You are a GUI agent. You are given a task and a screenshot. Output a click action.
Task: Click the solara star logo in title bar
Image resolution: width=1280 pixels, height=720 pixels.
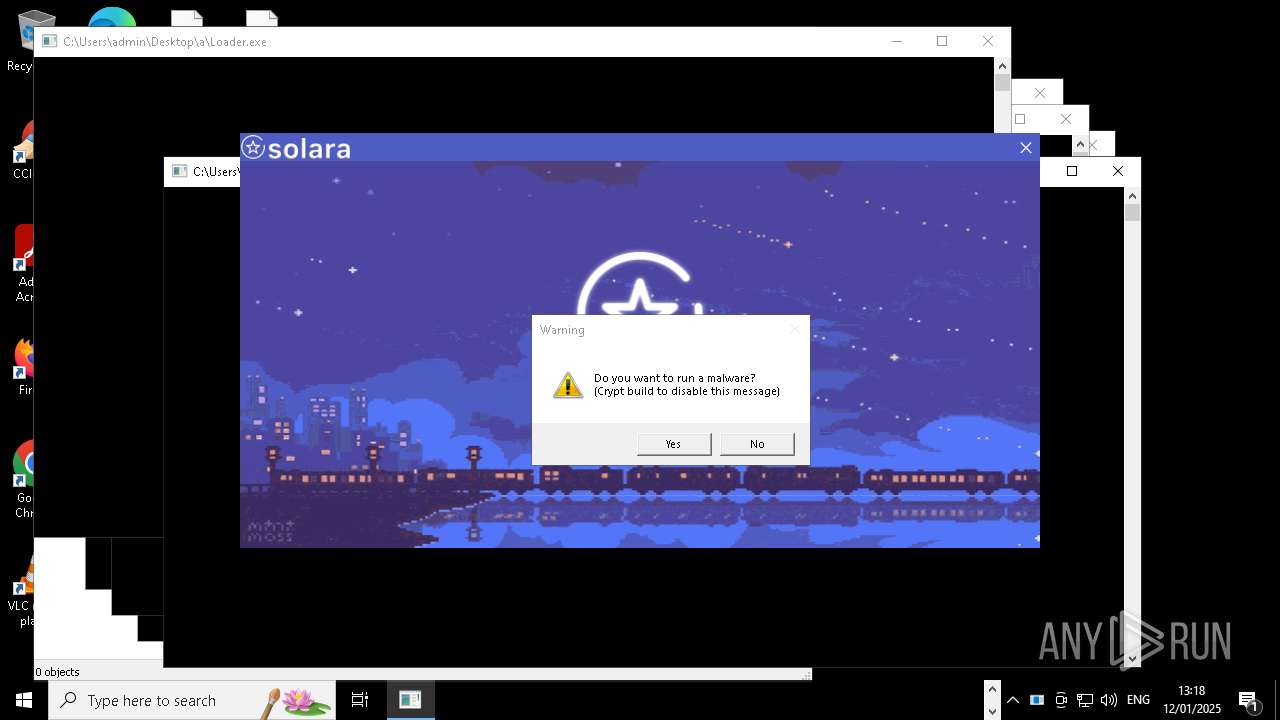(253, 148)
